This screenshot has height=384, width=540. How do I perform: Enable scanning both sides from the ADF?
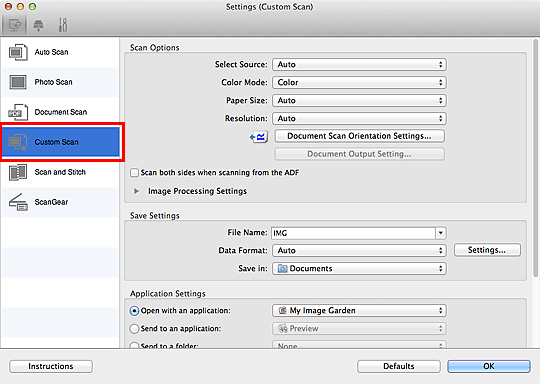[x=134, y=173]
